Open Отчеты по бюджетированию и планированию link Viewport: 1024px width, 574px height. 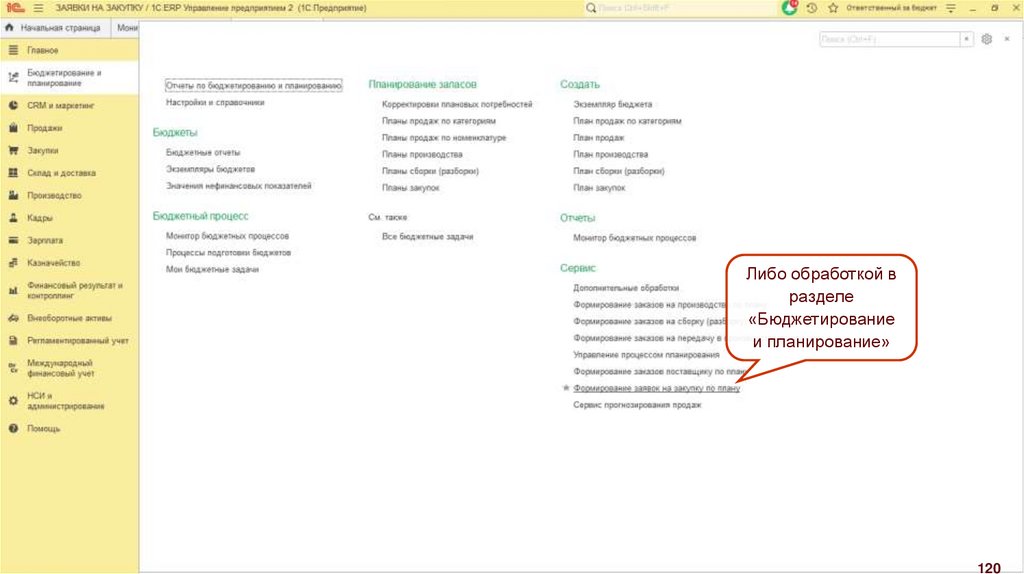point(253,86)
